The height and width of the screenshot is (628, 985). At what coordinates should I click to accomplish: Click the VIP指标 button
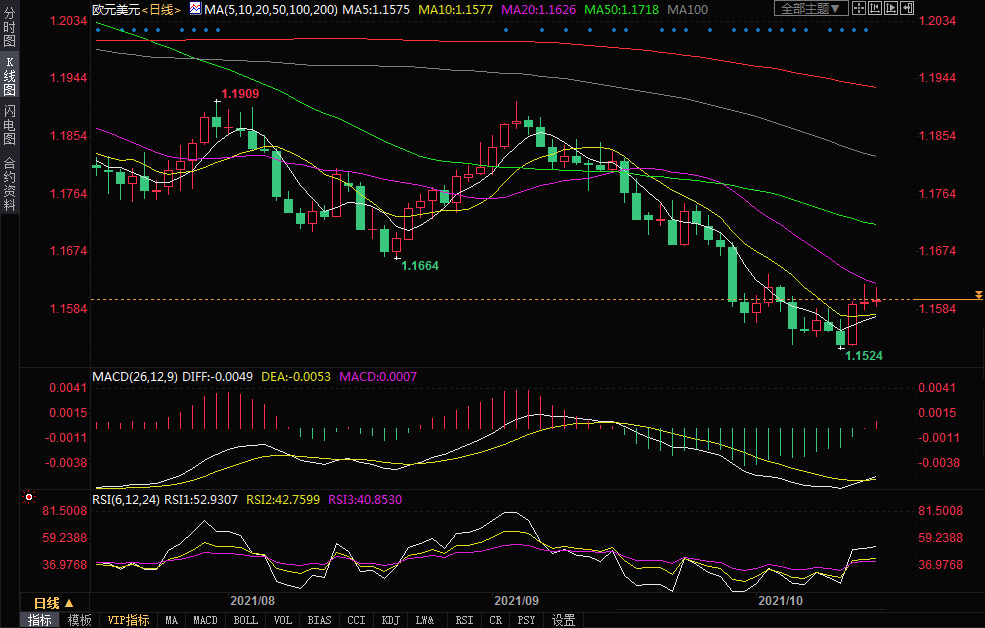(129, 620)
